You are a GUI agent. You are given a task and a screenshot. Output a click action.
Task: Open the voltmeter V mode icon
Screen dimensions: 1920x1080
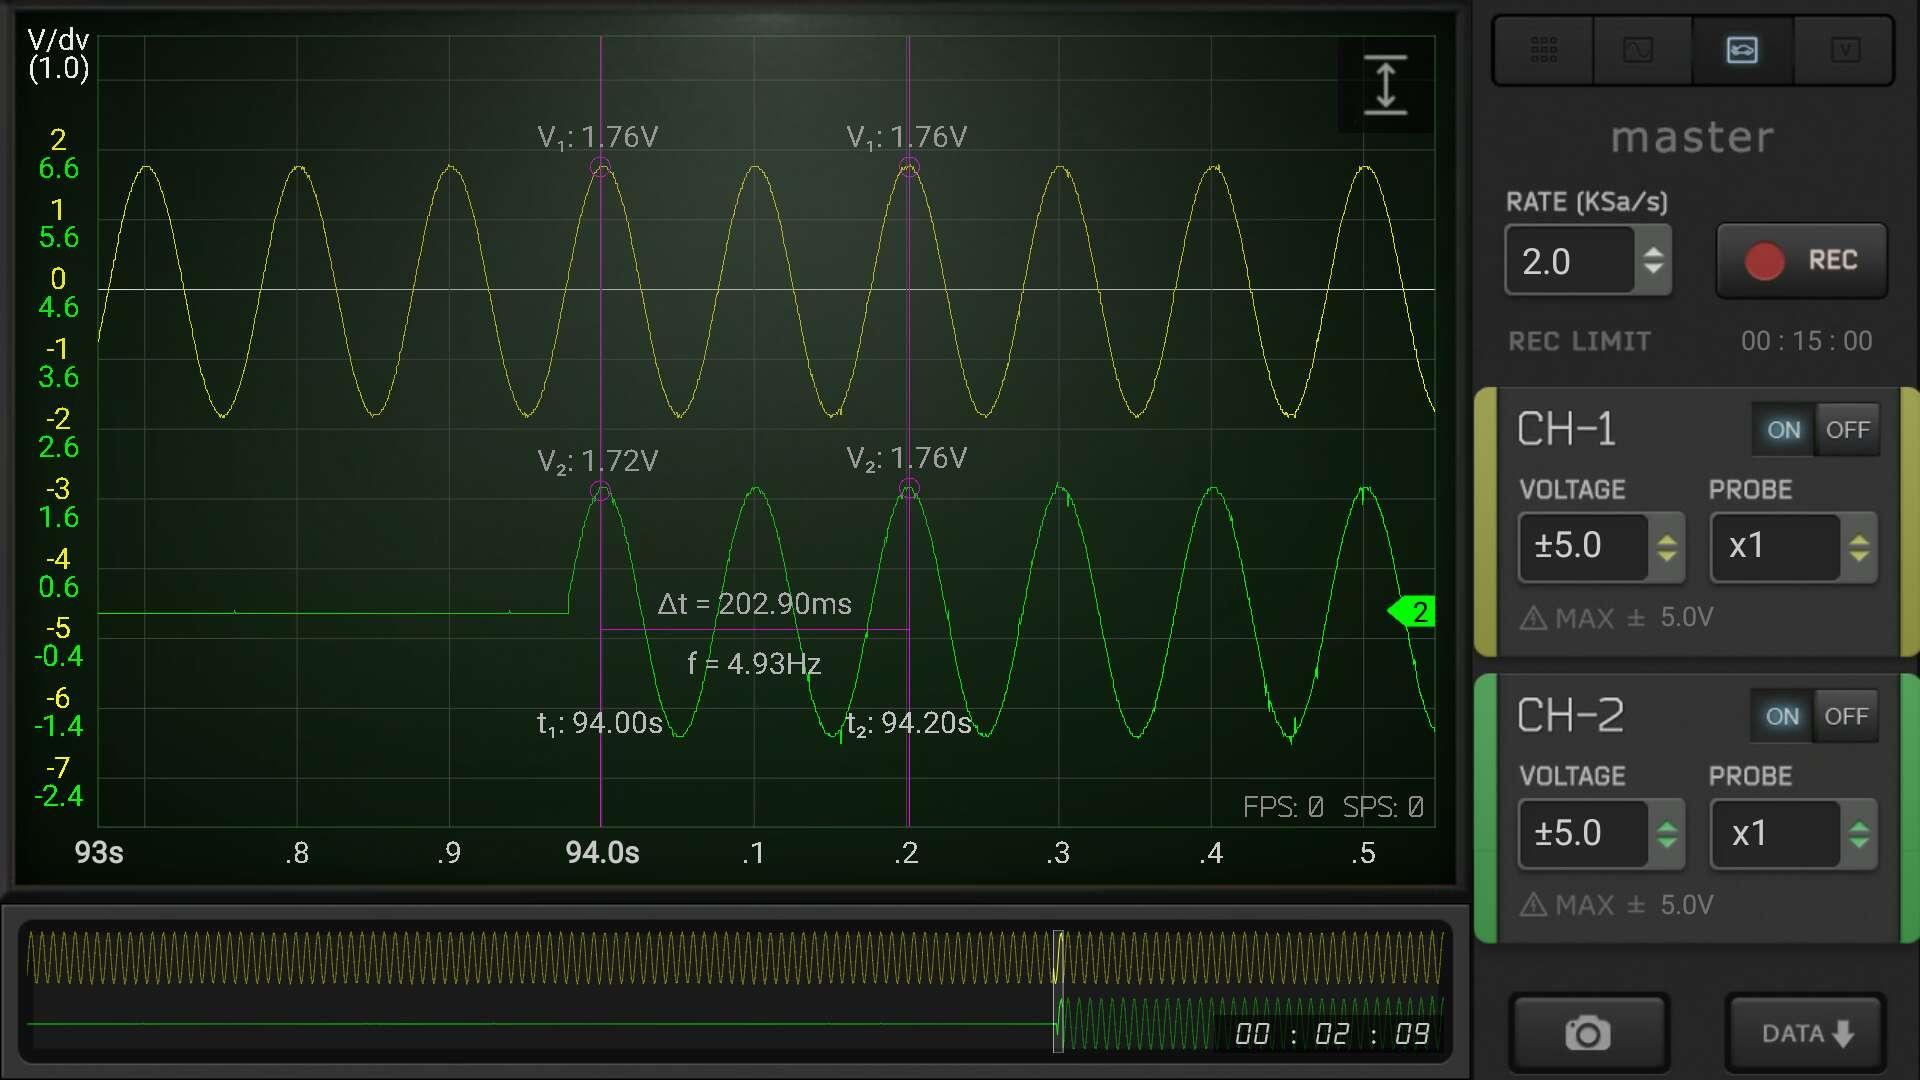[1845, 49]
